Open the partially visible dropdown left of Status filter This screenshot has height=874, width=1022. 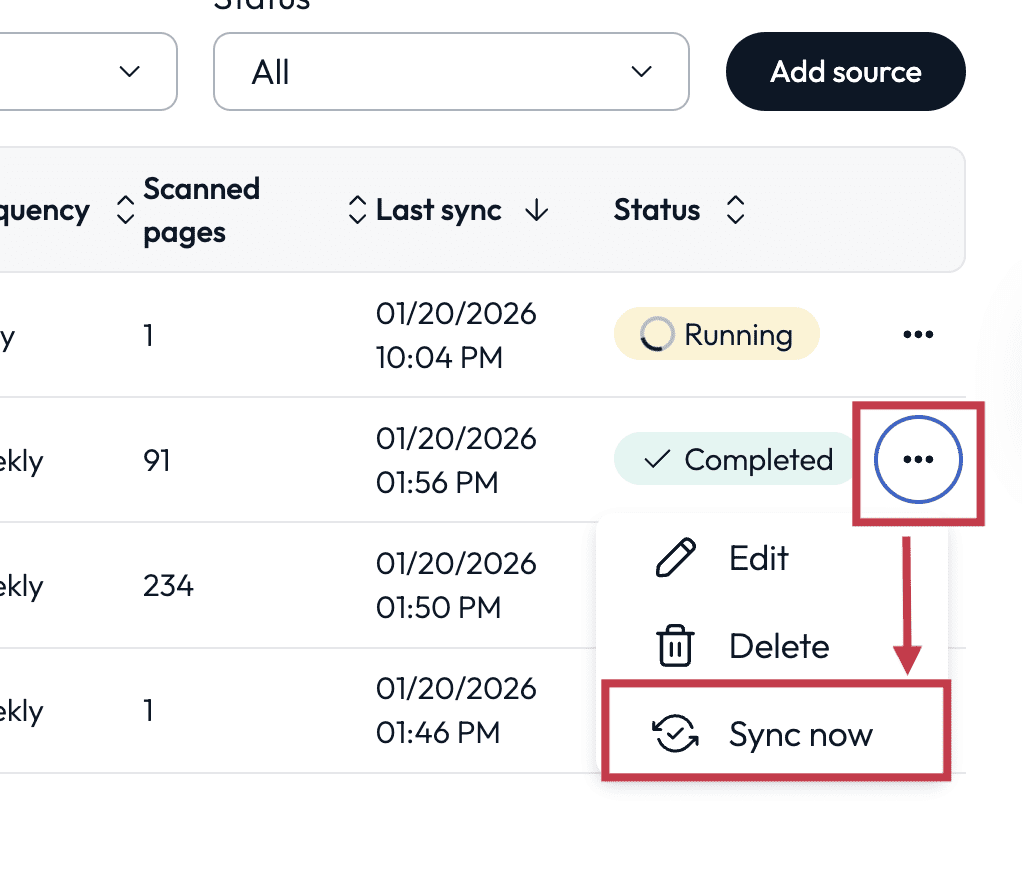coord(88,72)
